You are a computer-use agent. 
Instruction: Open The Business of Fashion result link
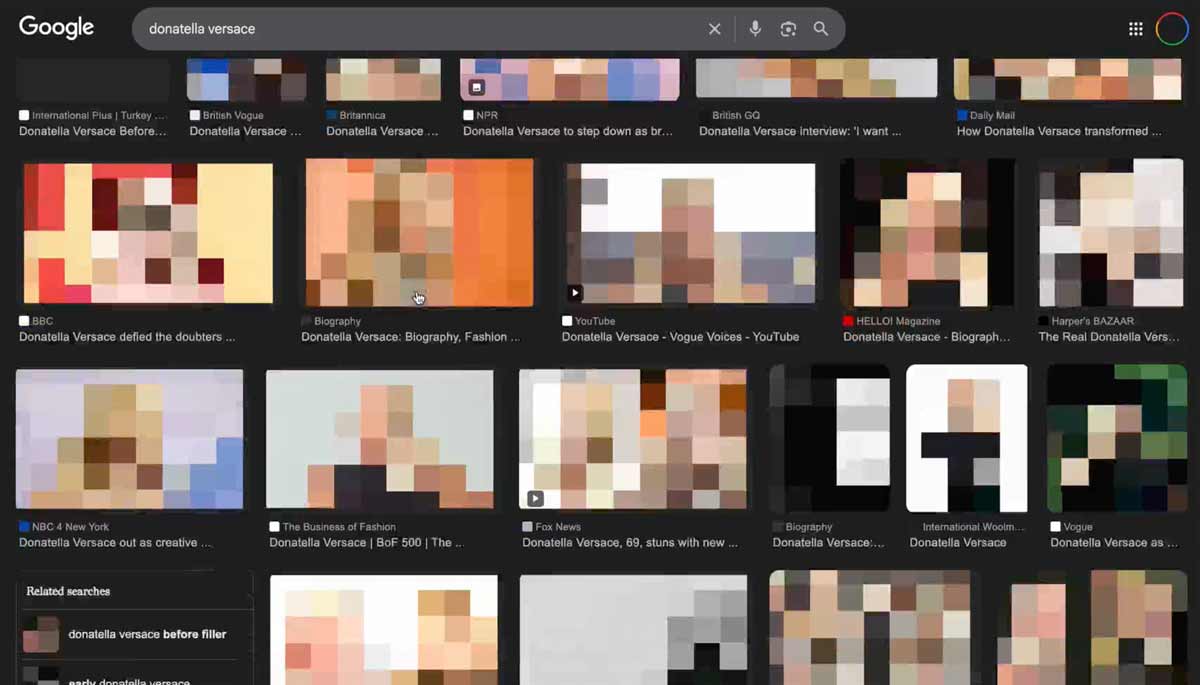coord(366,543)
